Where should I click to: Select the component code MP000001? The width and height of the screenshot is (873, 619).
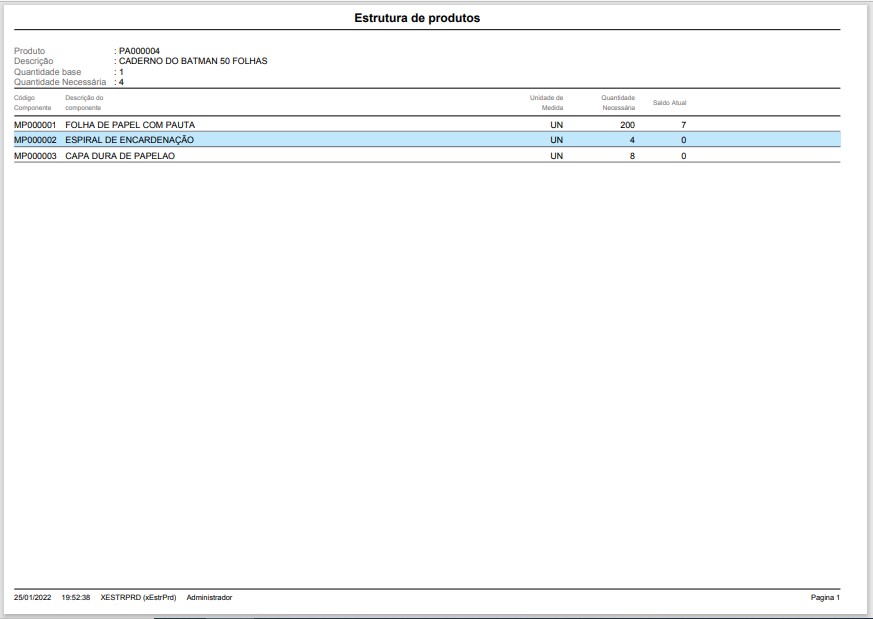[x=35, y=125]
